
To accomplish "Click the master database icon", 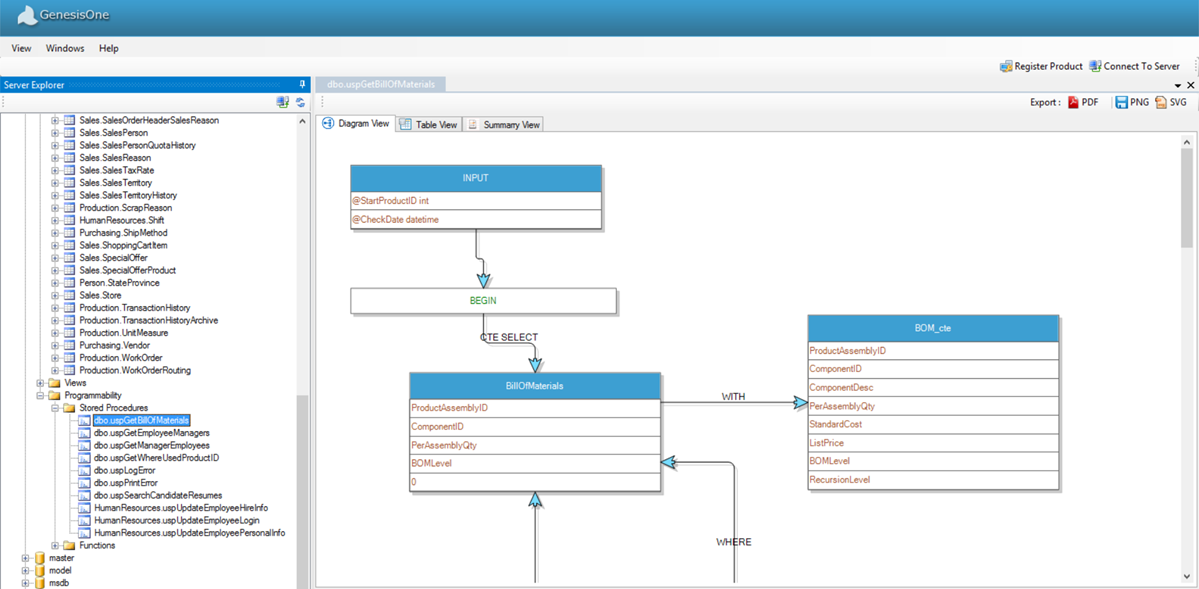I will click(x=39, y=558).
